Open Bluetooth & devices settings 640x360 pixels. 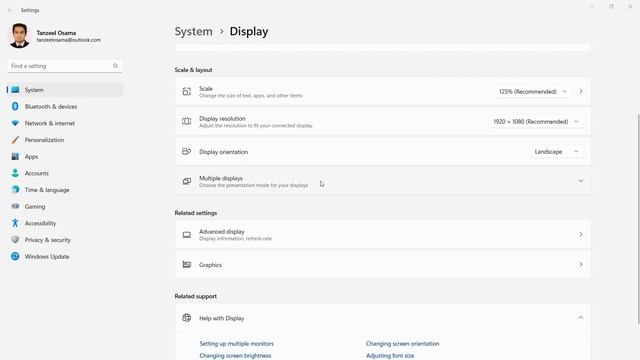[65, 107]
